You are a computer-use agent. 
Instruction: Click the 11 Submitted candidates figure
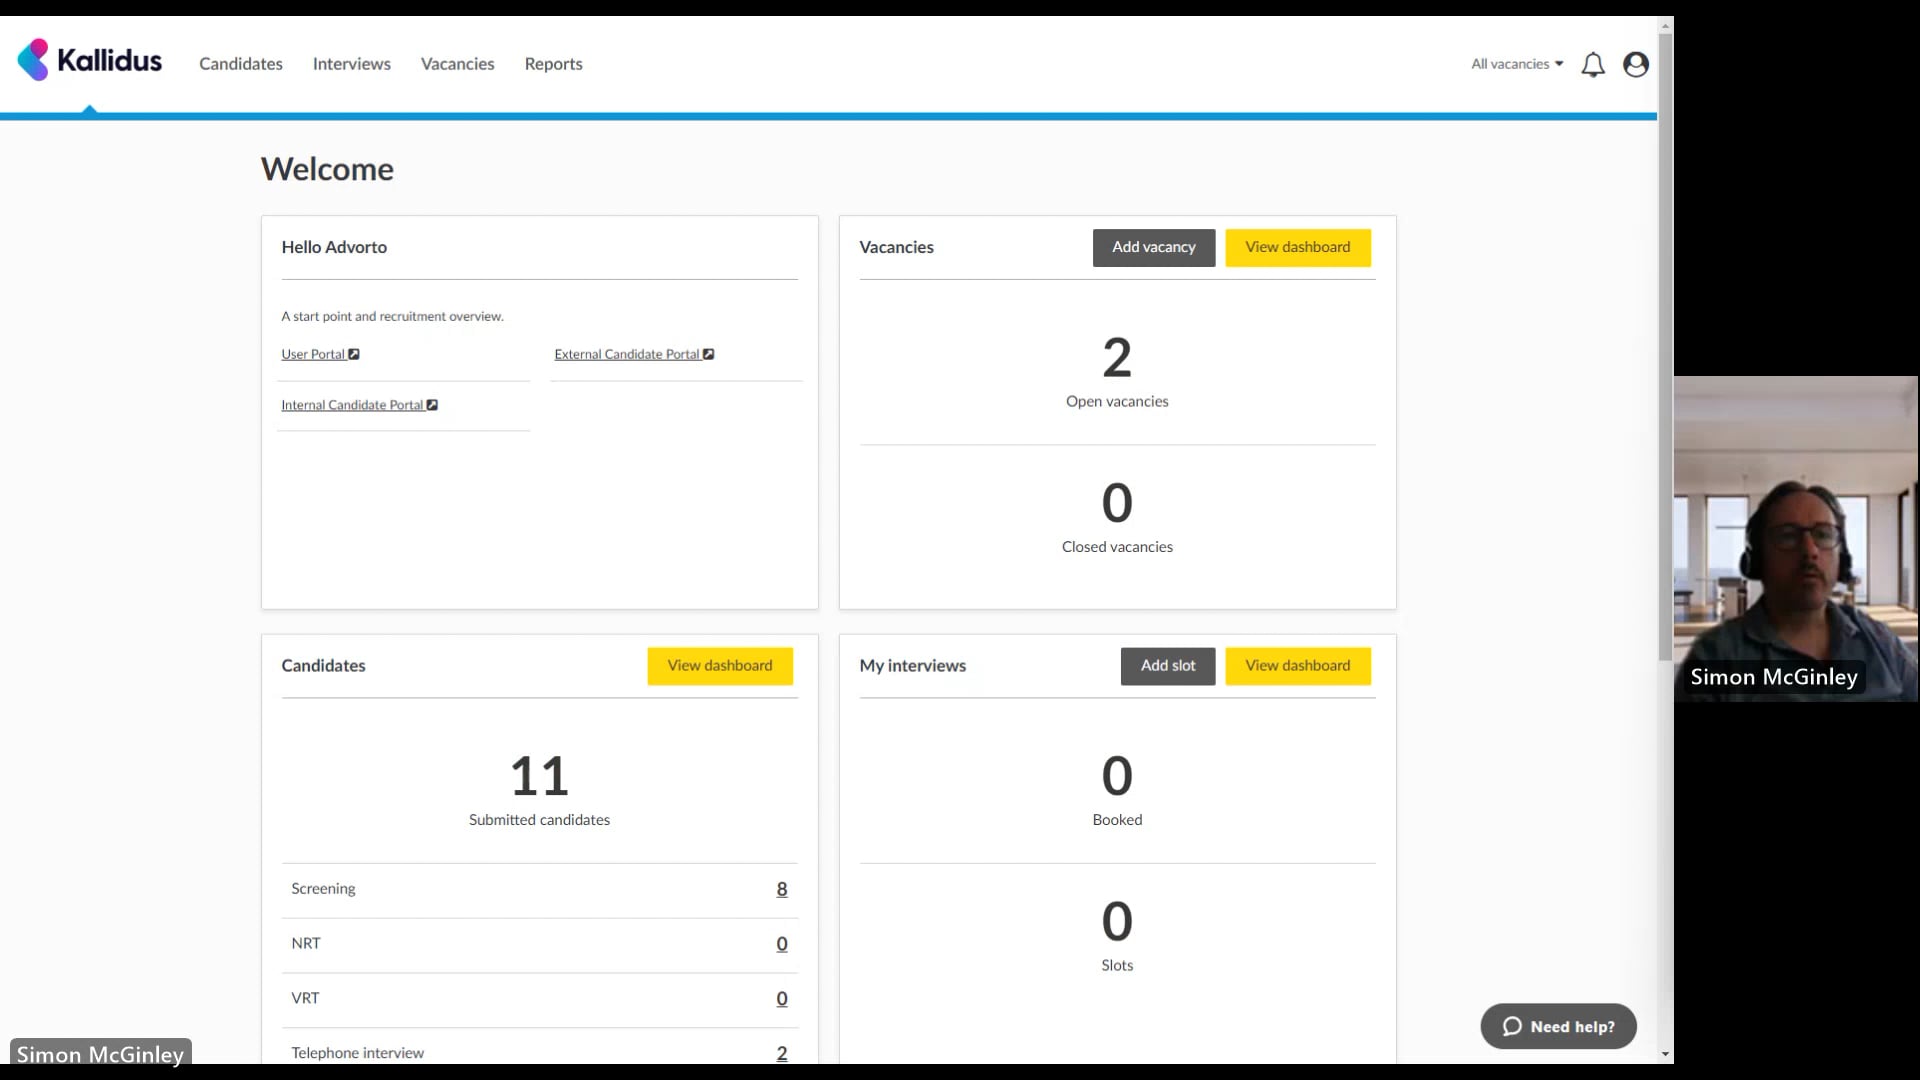pos(539,776)
